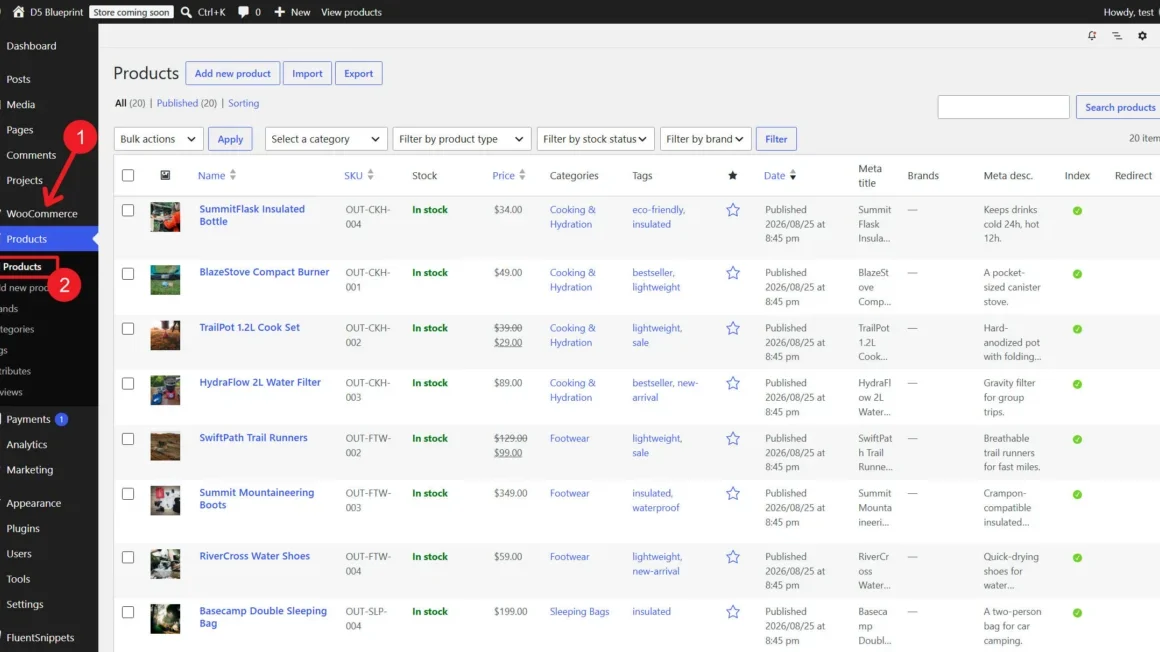Open the Filter by stock status dropdown
The image size is (1160, 652).
click(x=595, y=139)
